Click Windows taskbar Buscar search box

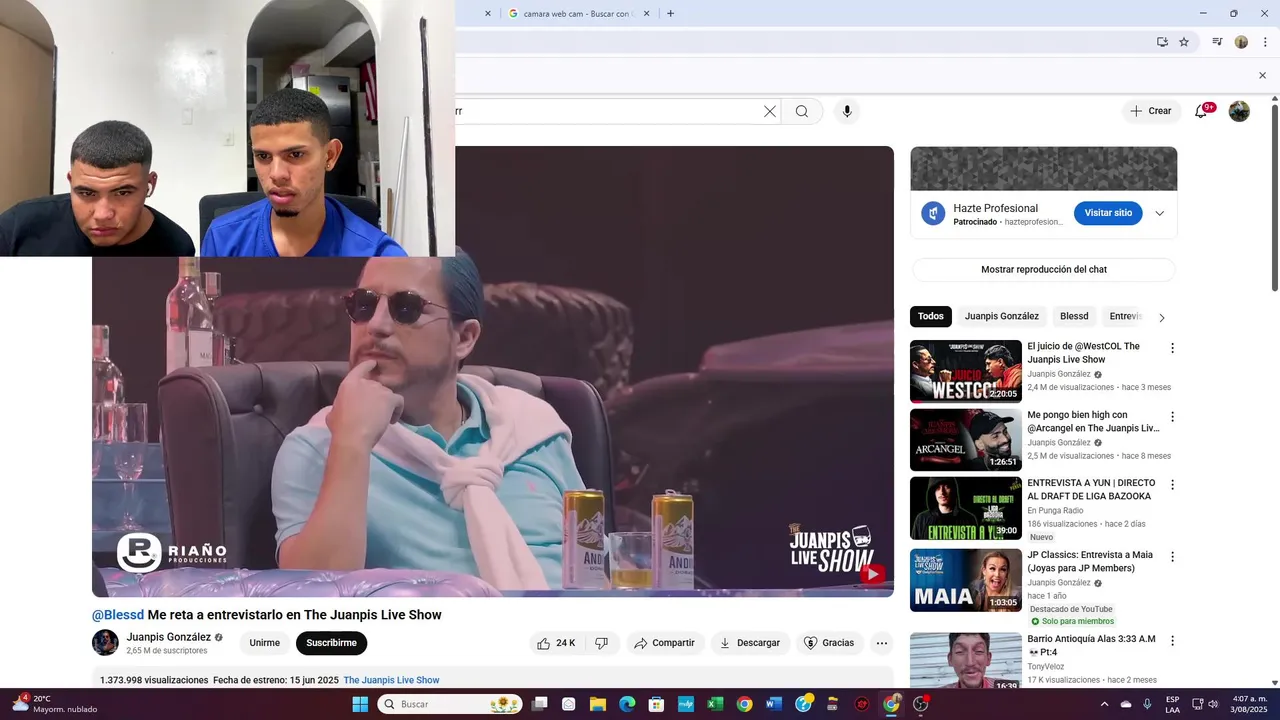click(449, 704)
